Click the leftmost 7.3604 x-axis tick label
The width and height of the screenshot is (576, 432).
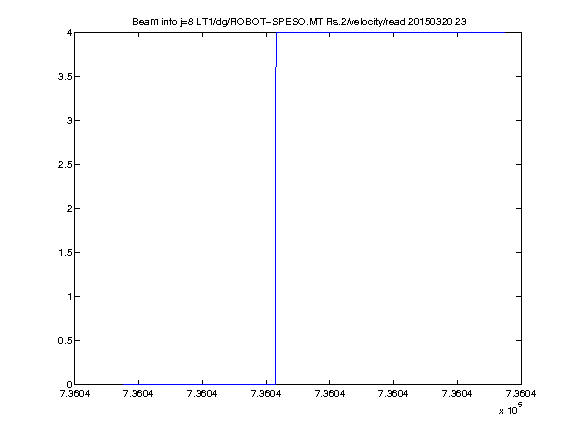point(75,394)
